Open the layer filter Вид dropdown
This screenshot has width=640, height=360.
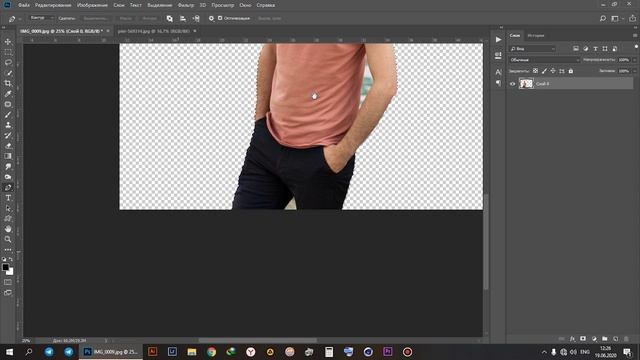[532, 49]
